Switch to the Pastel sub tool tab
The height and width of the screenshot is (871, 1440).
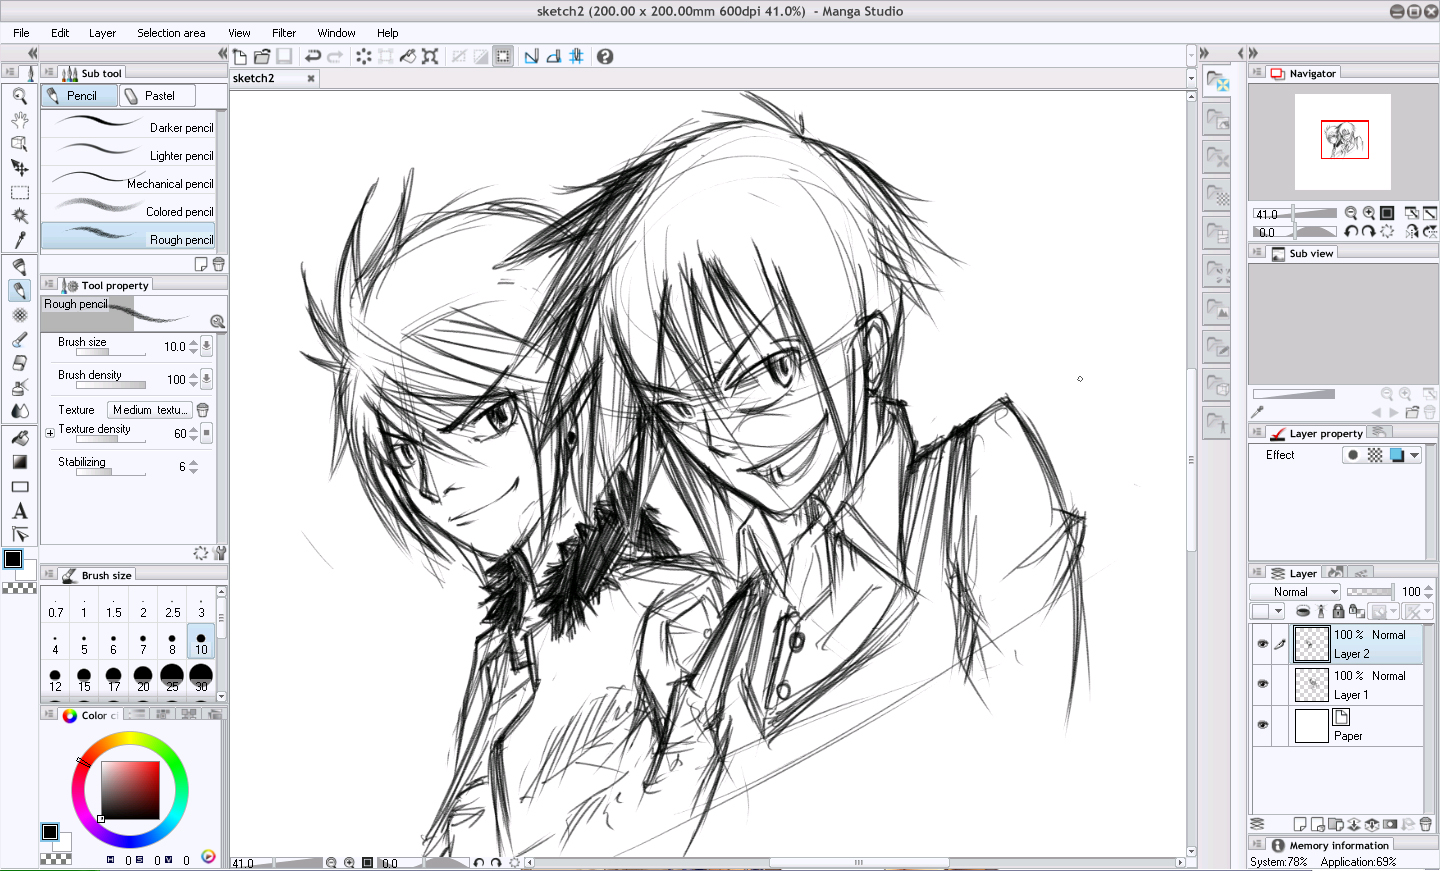pos(158,96)
